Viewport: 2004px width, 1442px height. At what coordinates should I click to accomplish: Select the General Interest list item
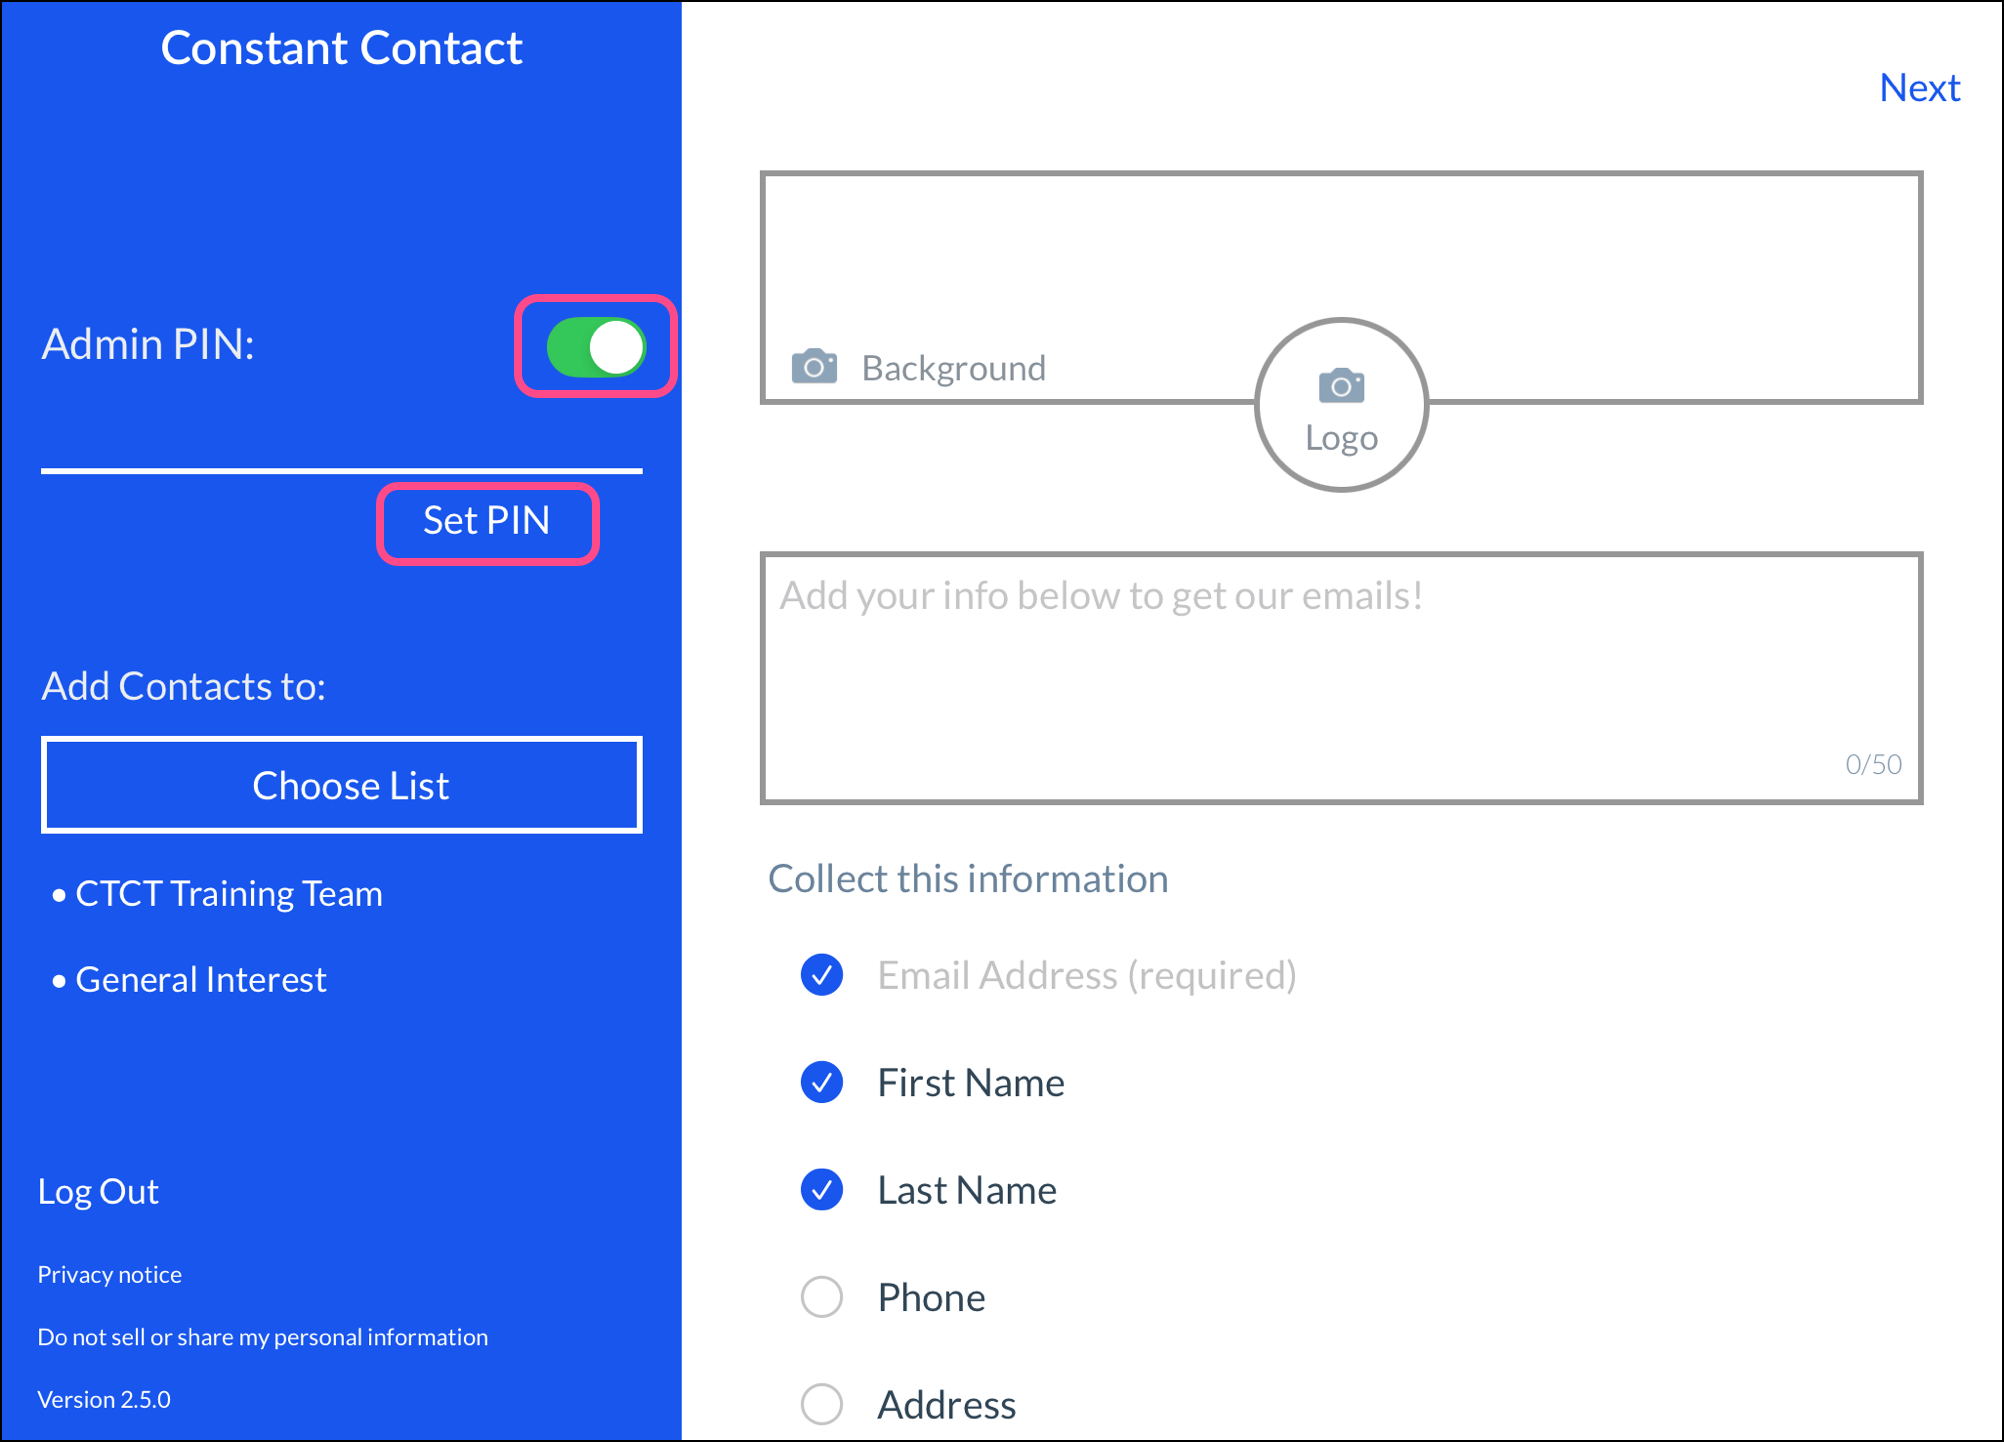coord(200,979)
